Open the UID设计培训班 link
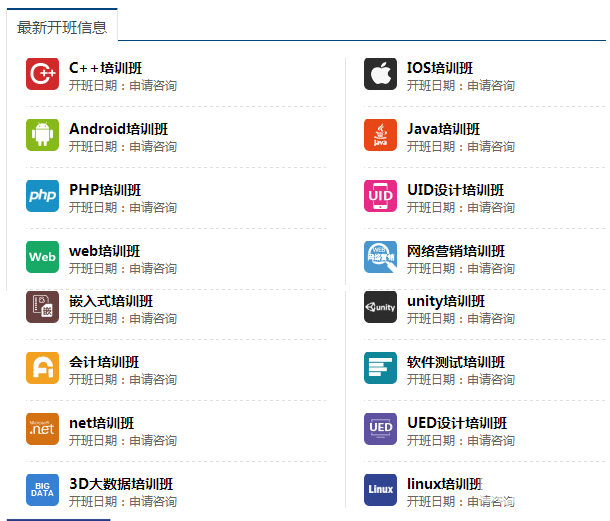 click(x=456, y=190)
